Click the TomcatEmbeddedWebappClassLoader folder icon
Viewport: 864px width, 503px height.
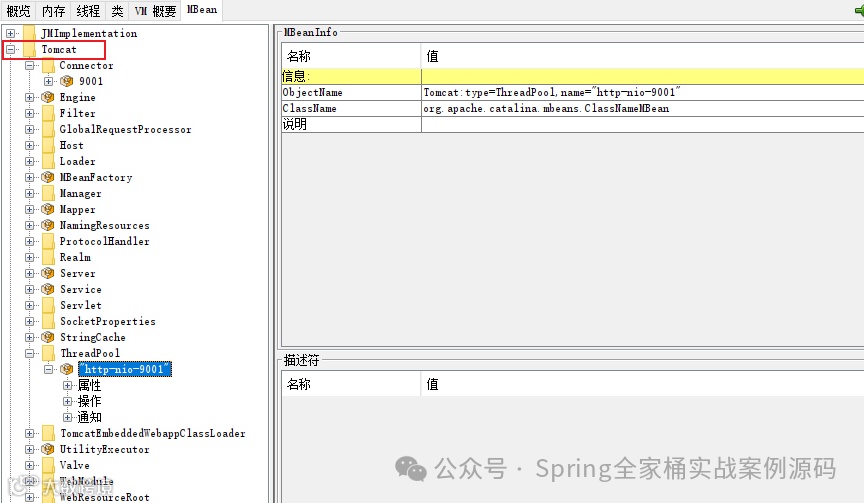coord(48,434)
